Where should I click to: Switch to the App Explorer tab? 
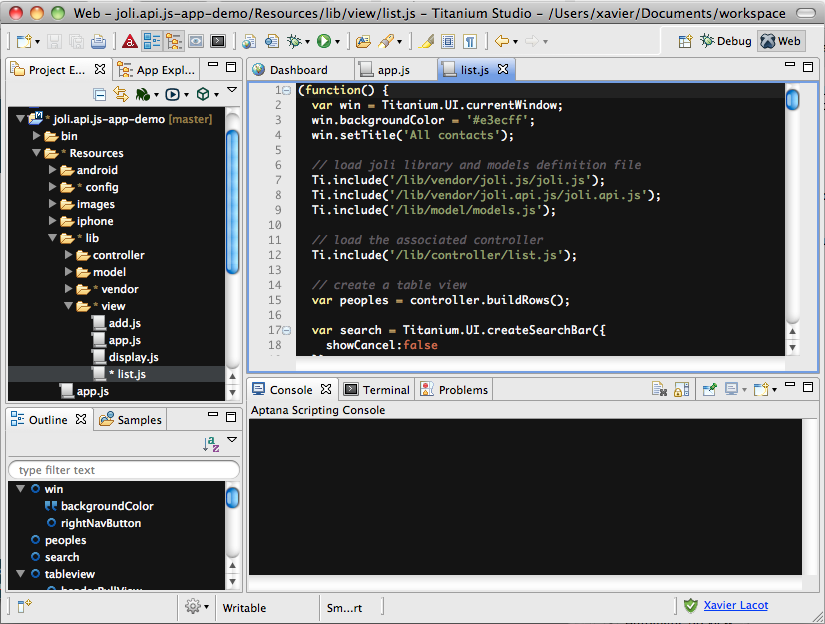click(x=157, y=70)
